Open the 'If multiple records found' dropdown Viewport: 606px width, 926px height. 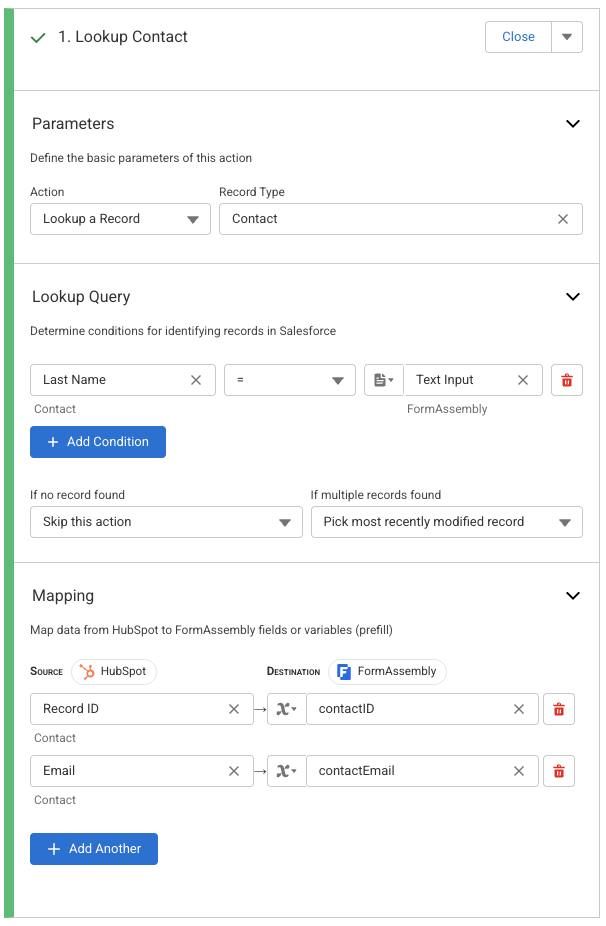pyautogui.click(x=446, y=522)
